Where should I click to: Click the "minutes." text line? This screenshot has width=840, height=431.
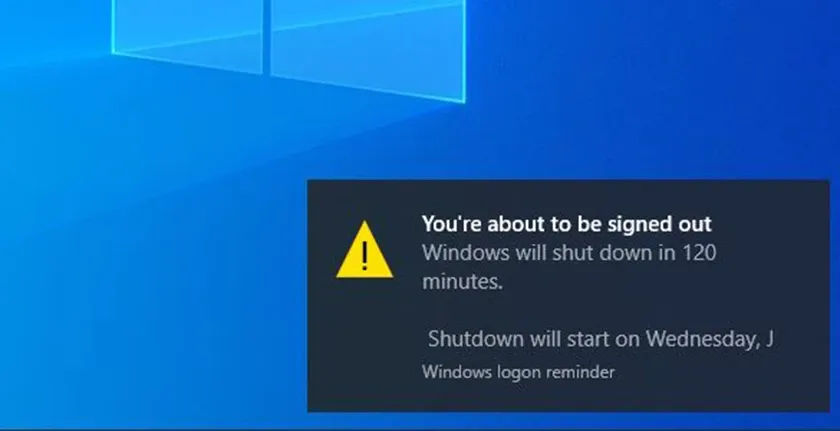point(462,282)
